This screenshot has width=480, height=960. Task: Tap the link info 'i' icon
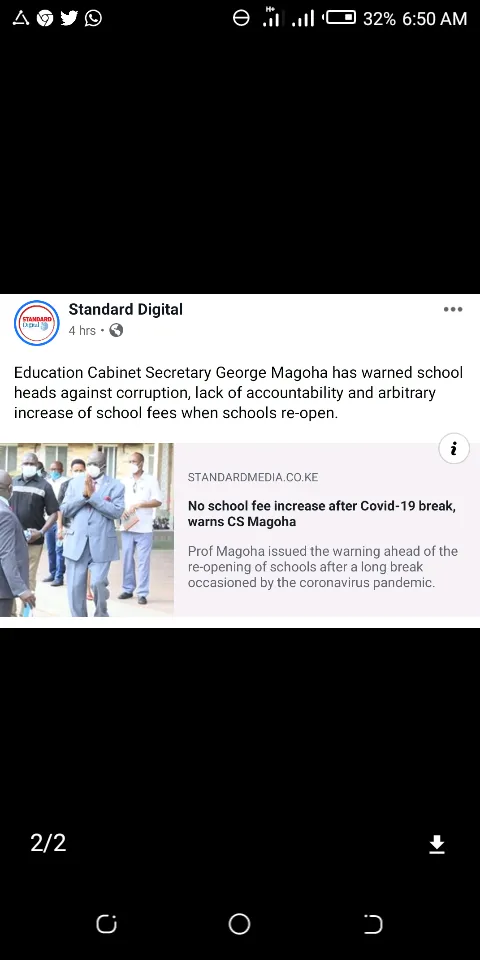(454, 449)
